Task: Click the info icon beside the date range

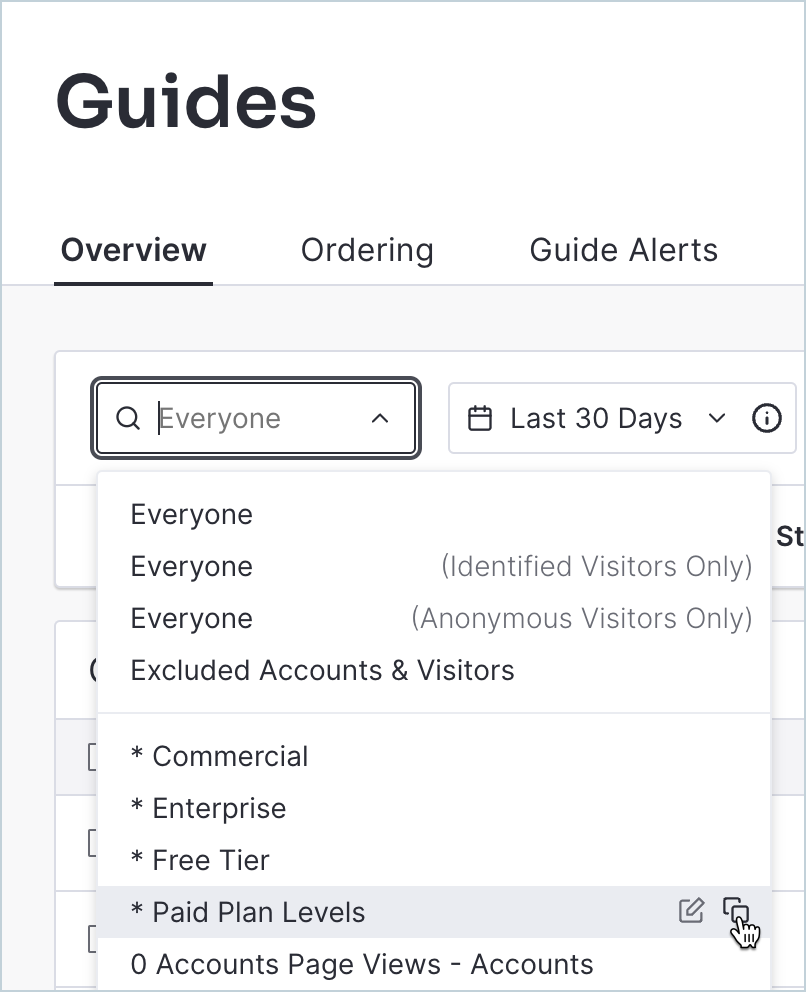Action: click(766, 418)
